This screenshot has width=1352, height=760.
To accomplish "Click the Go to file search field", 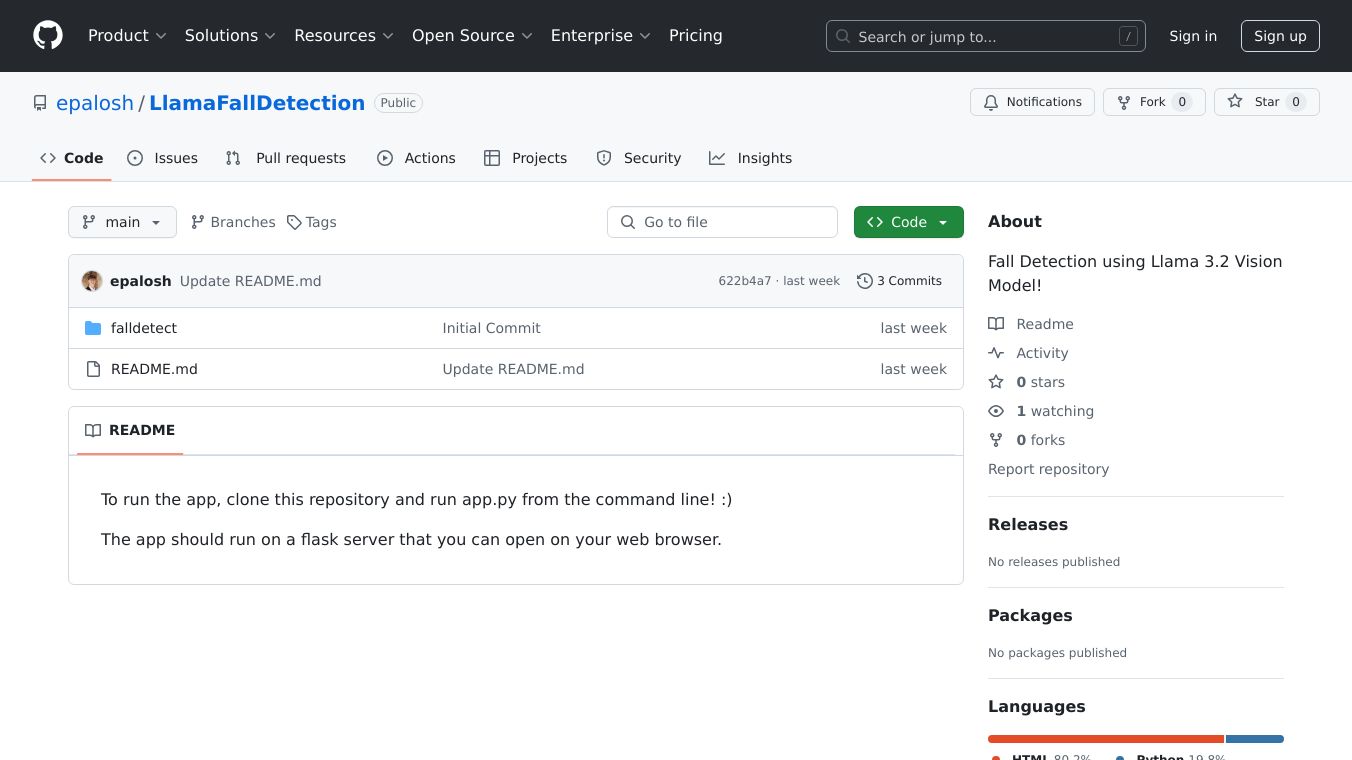I will click(x=722, y=222).
